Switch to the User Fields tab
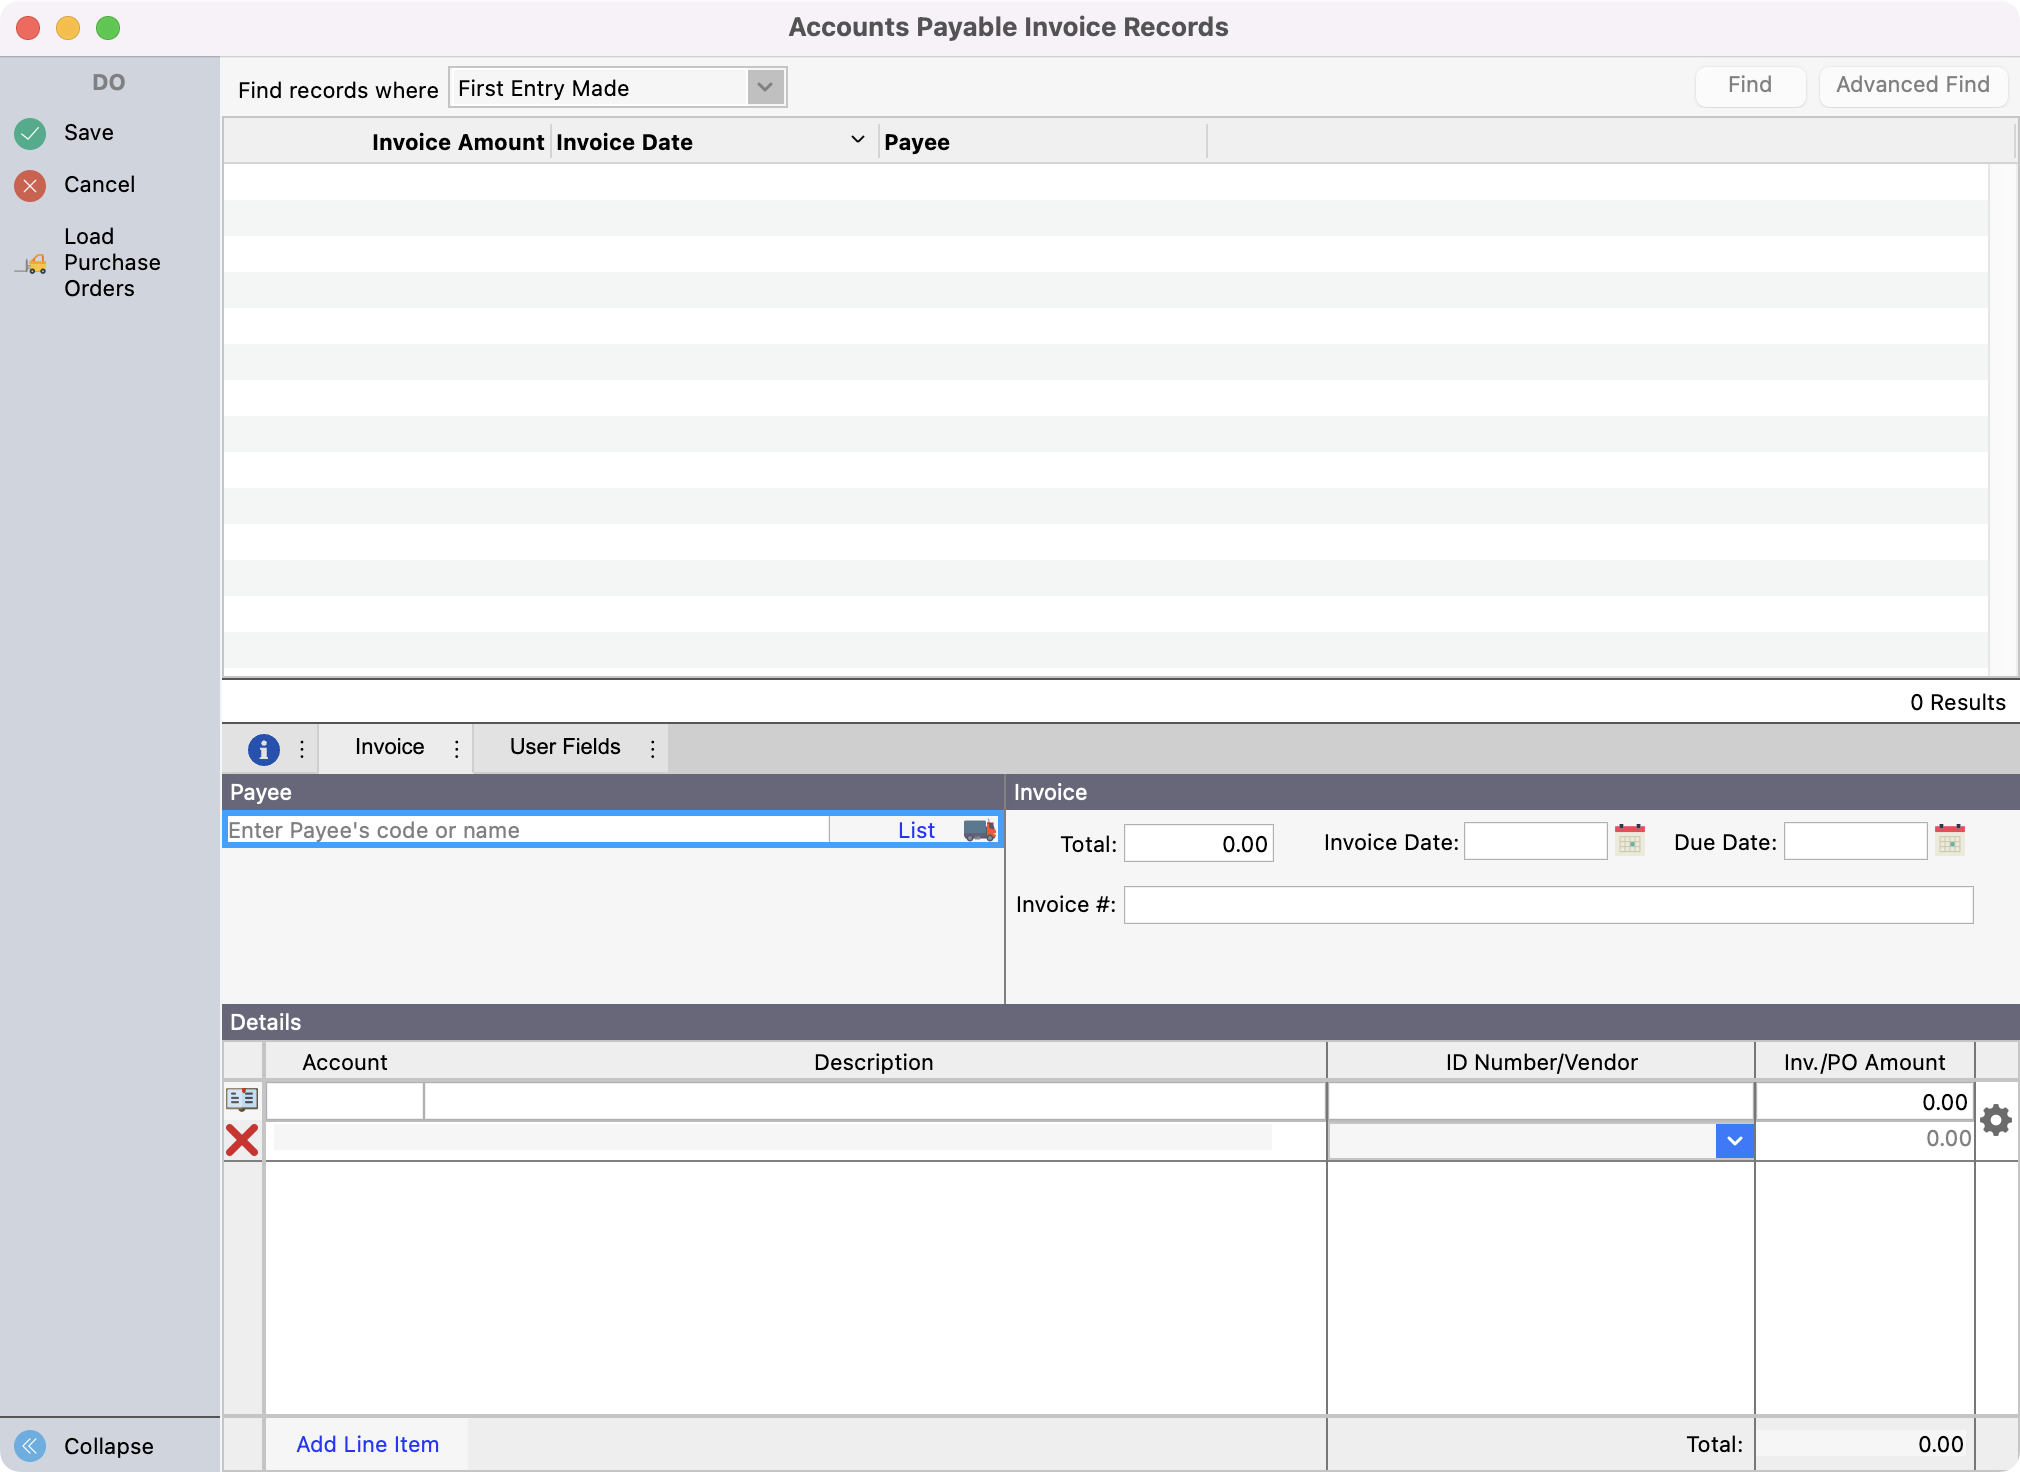The image size is (2020, 1472). click(x=564, y=747)
